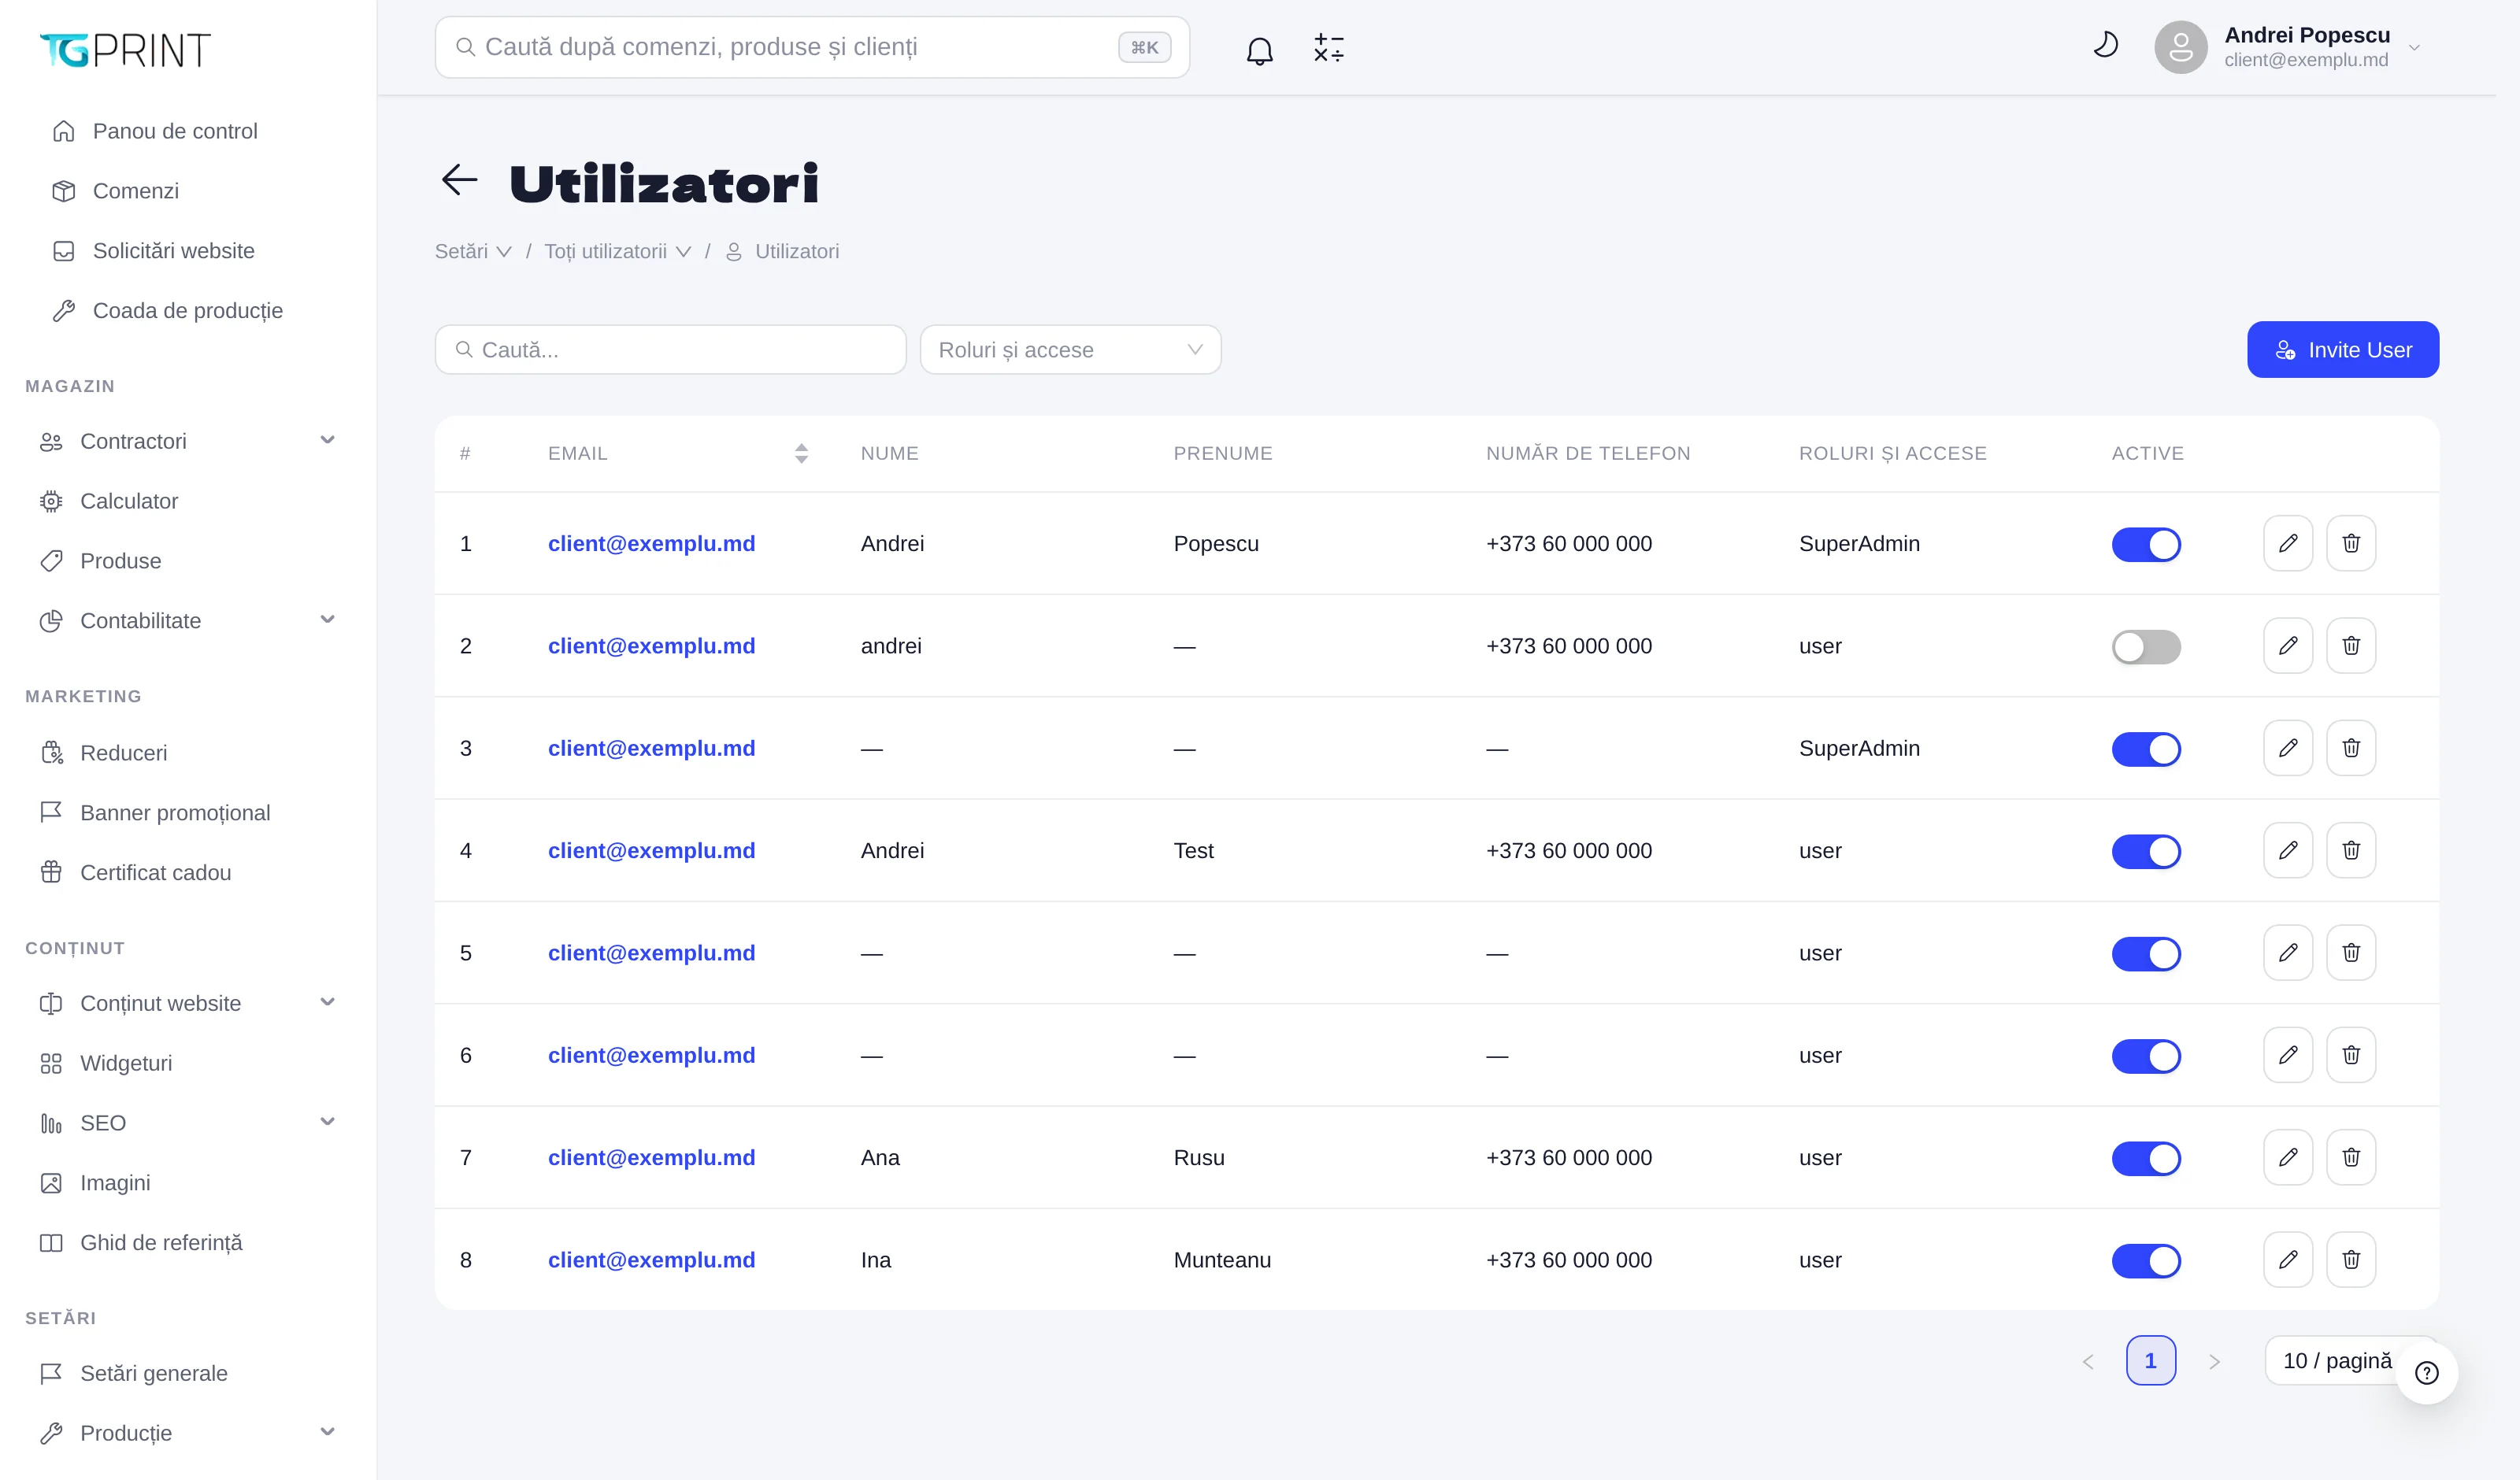Expand SEO sidebar section
Screen dimensions: 2520x1480
coord(188,1123)
